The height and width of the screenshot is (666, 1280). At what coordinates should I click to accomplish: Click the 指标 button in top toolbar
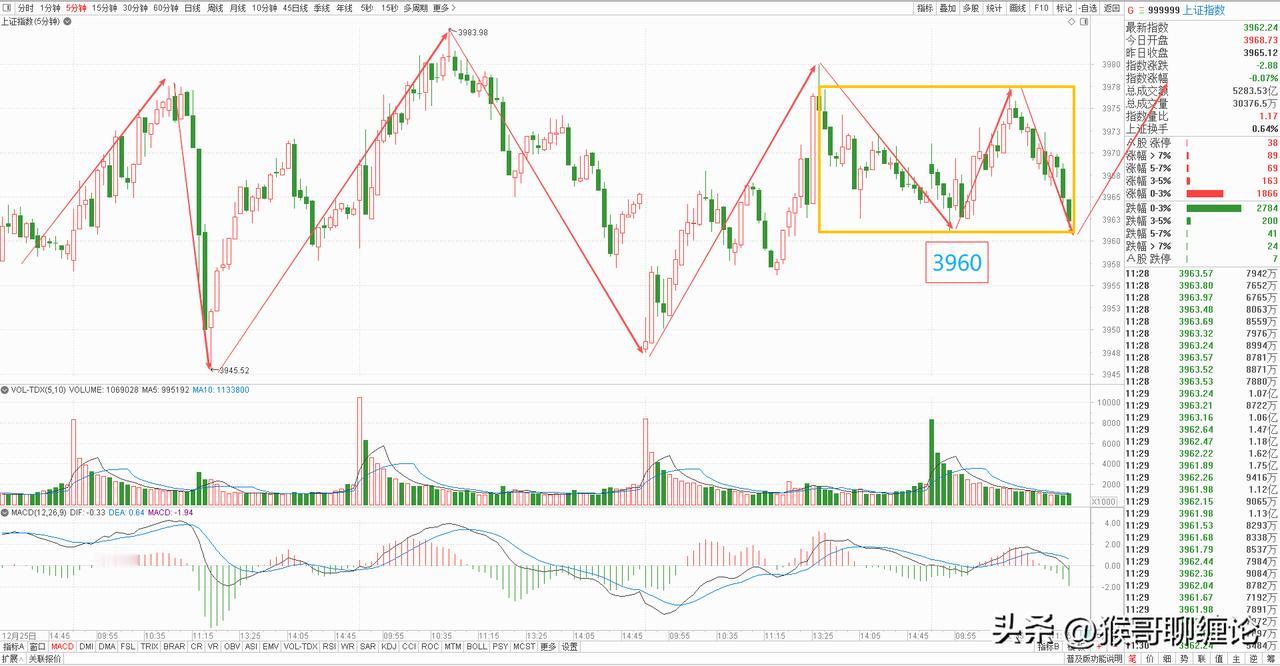pyautogui.click(x=925, y=8)
